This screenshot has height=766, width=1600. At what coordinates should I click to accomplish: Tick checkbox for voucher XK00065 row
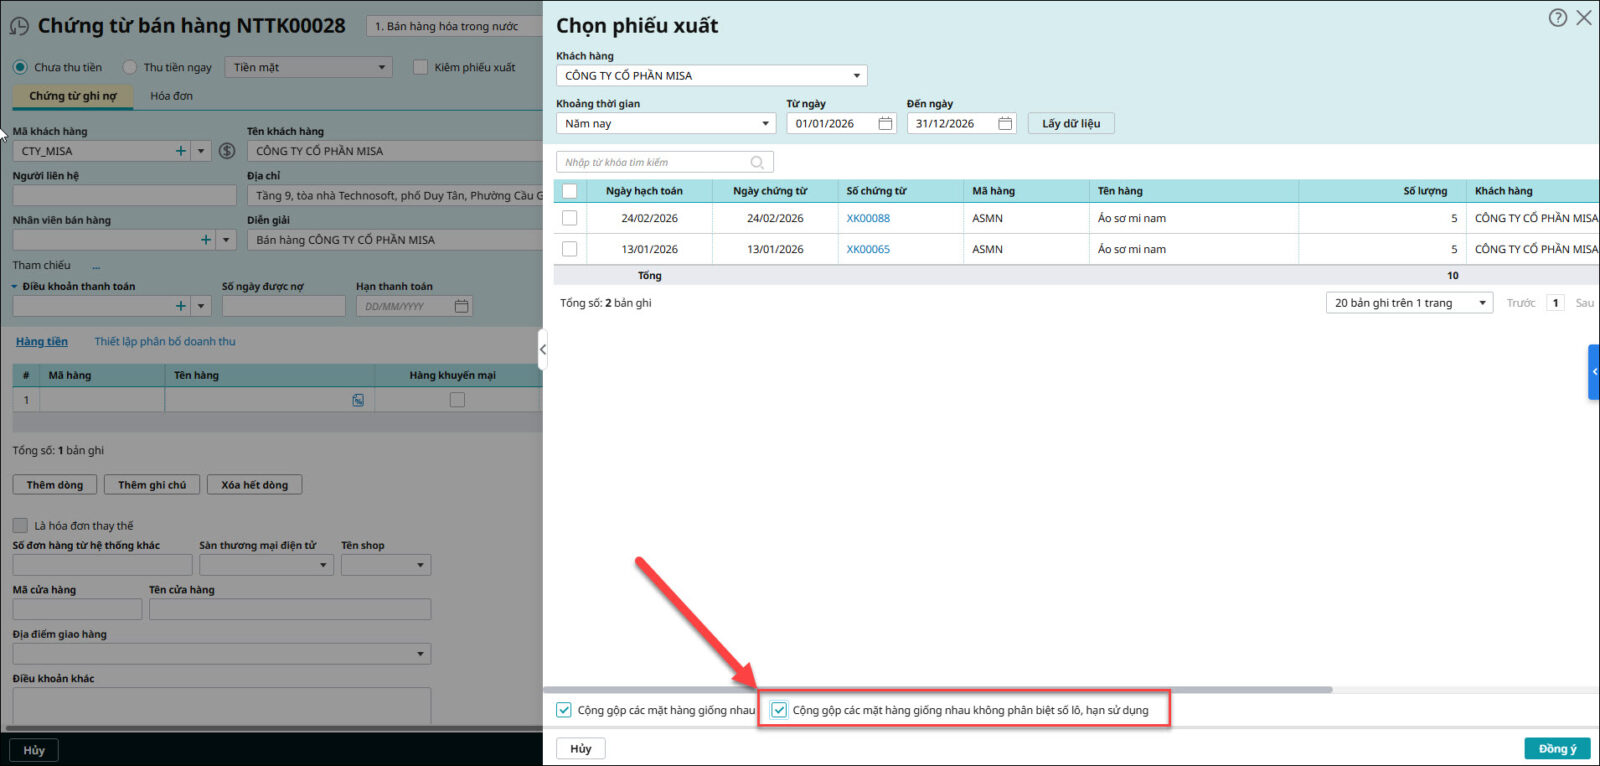point(570,249)
